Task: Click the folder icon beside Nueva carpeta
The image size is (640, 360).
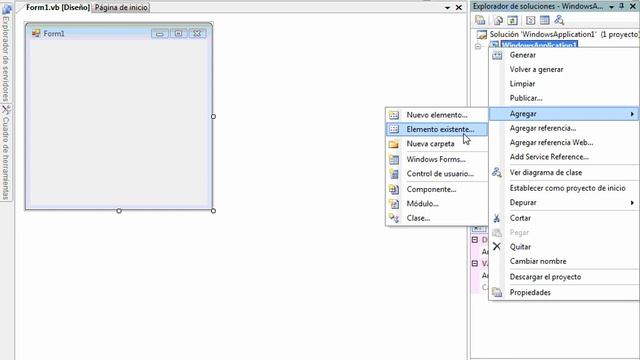Action: coord(394,144)
